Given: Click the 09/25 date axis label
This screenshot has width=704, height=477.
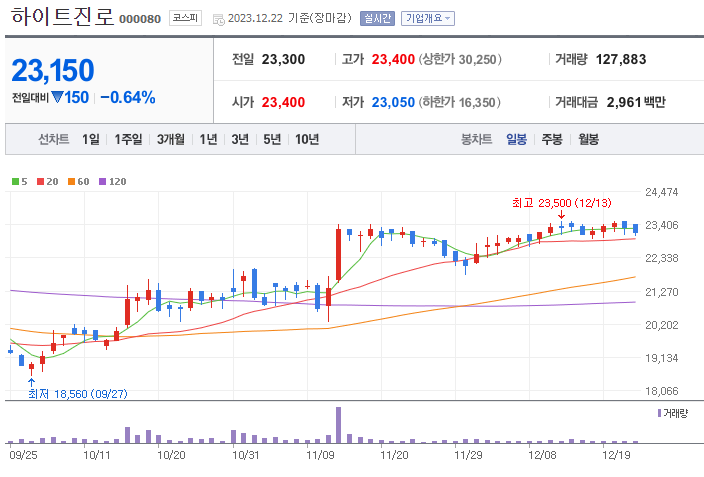Looking at the screenshot, I should point(23,455).
